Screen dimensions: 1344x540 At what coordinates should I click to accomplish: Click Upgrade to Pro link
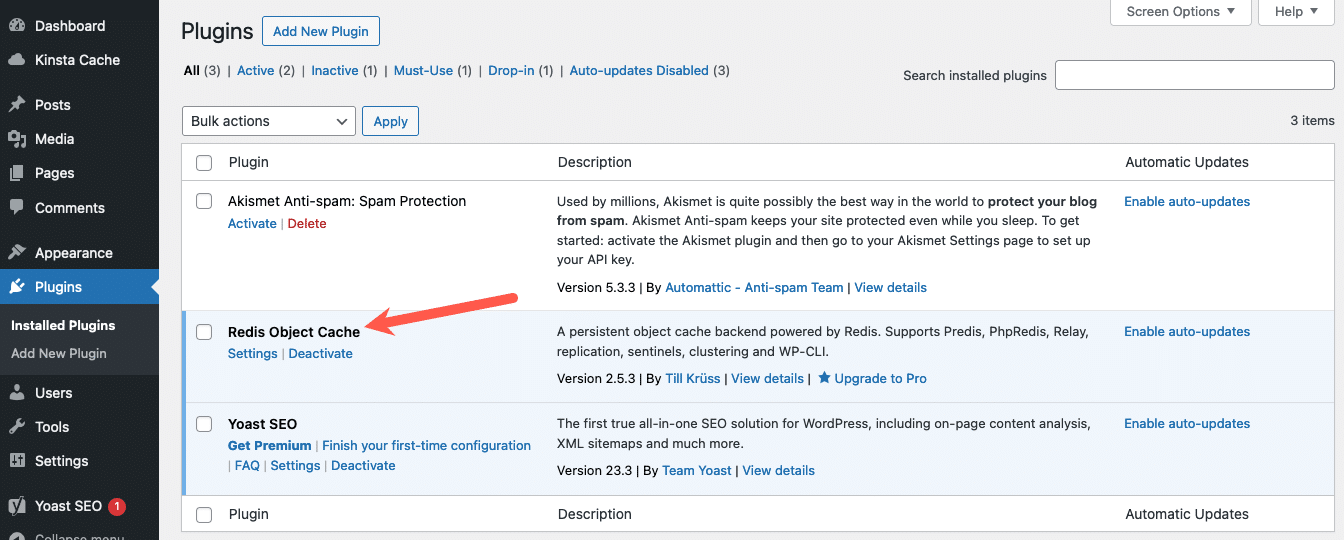881,379
